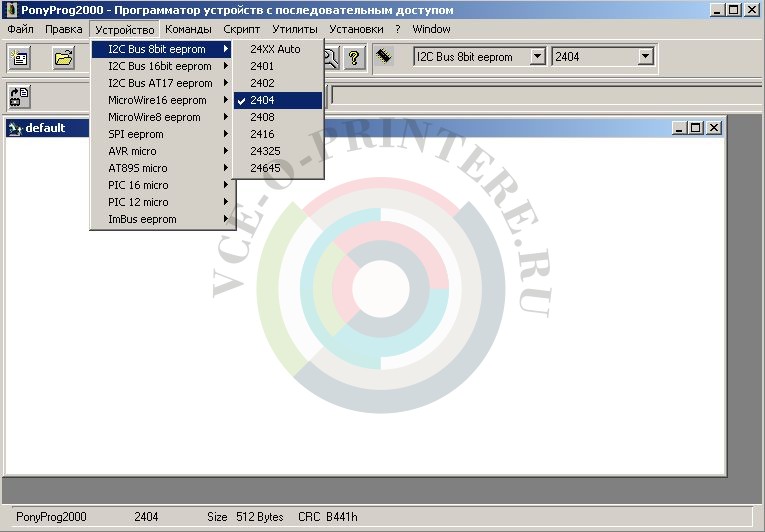Open the Утилиты menu
Viewport: 765px width, 532px height.
pos(295,29)
